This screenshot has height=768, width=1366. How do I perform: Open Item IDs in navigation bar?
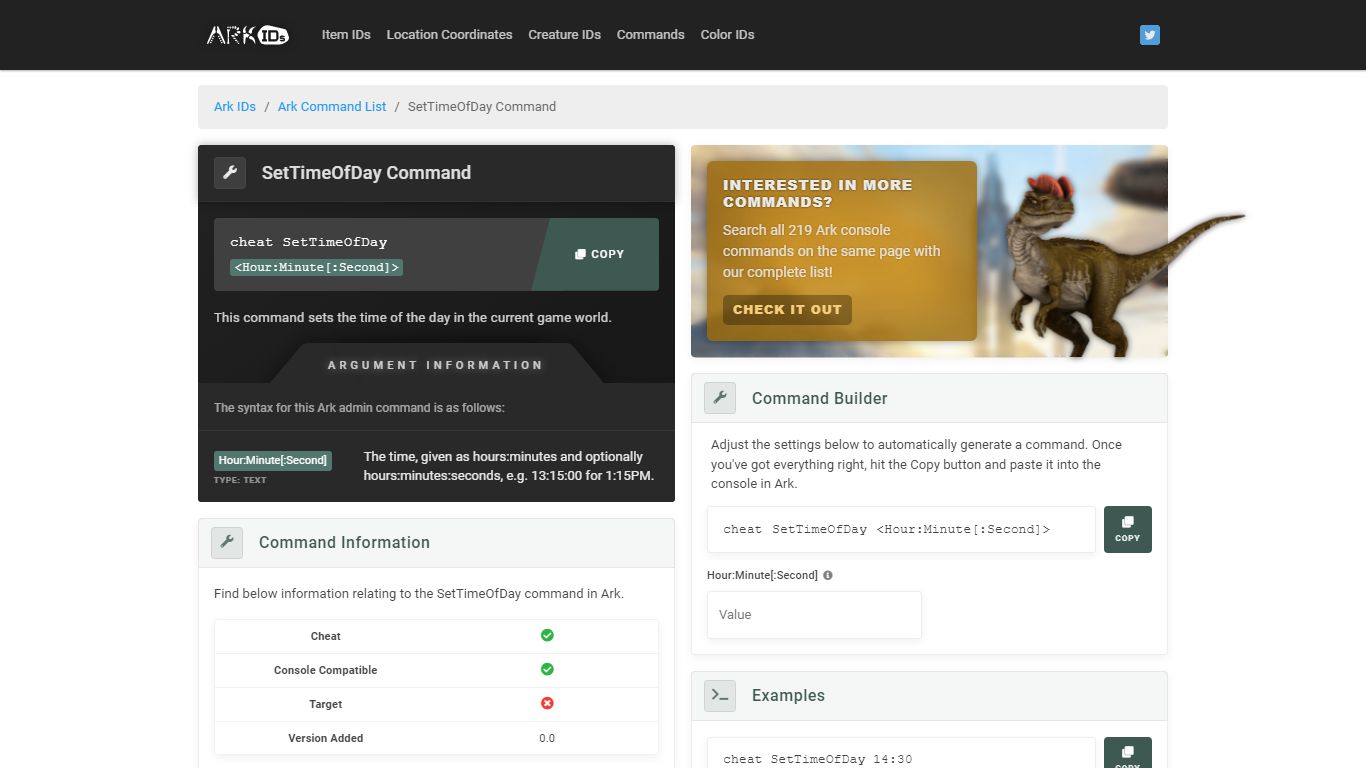point(346,35)
